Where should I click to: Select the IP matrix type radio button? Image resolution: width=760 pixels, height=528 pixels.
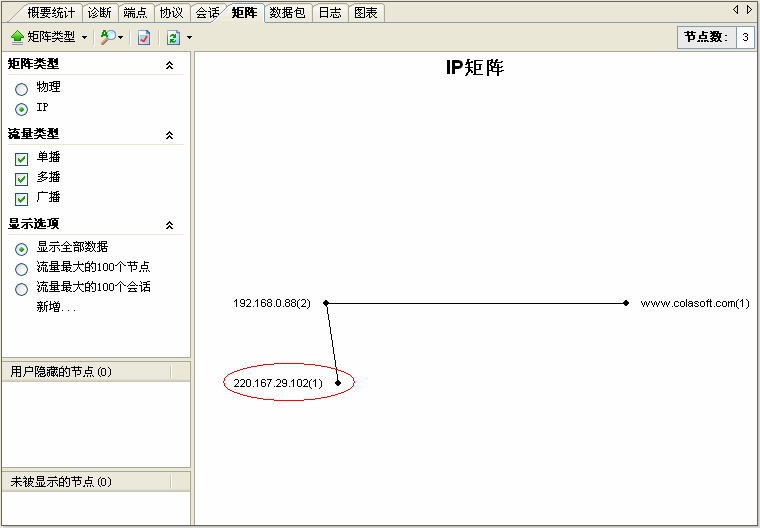pyautogui.click(x=21, y=110)
